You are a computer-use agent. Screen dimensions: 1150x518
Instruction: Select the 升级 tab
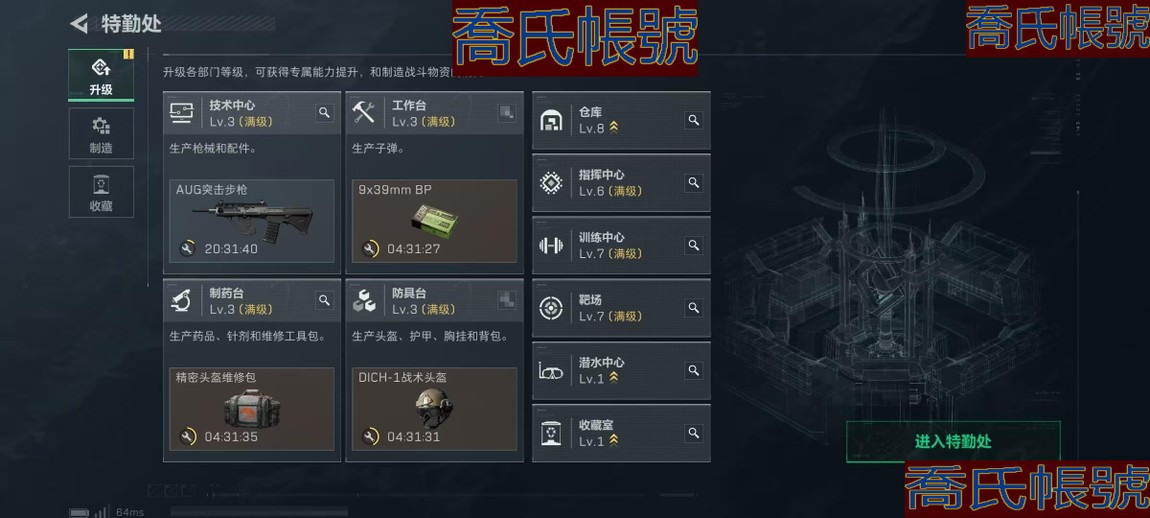pos(101,76)
